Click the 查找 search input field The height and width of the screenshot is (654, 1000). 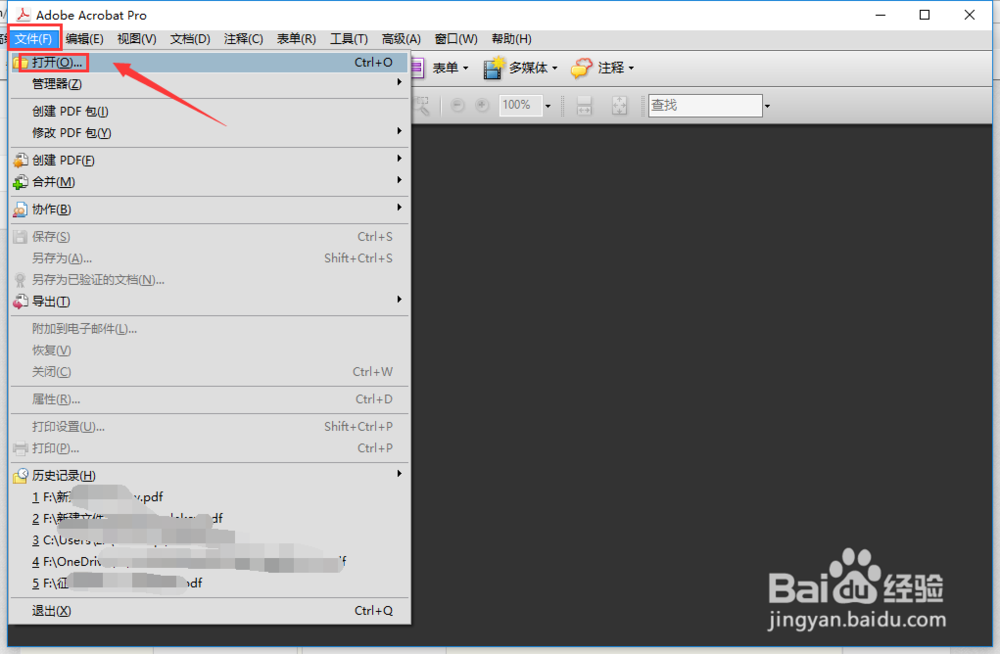705,105
